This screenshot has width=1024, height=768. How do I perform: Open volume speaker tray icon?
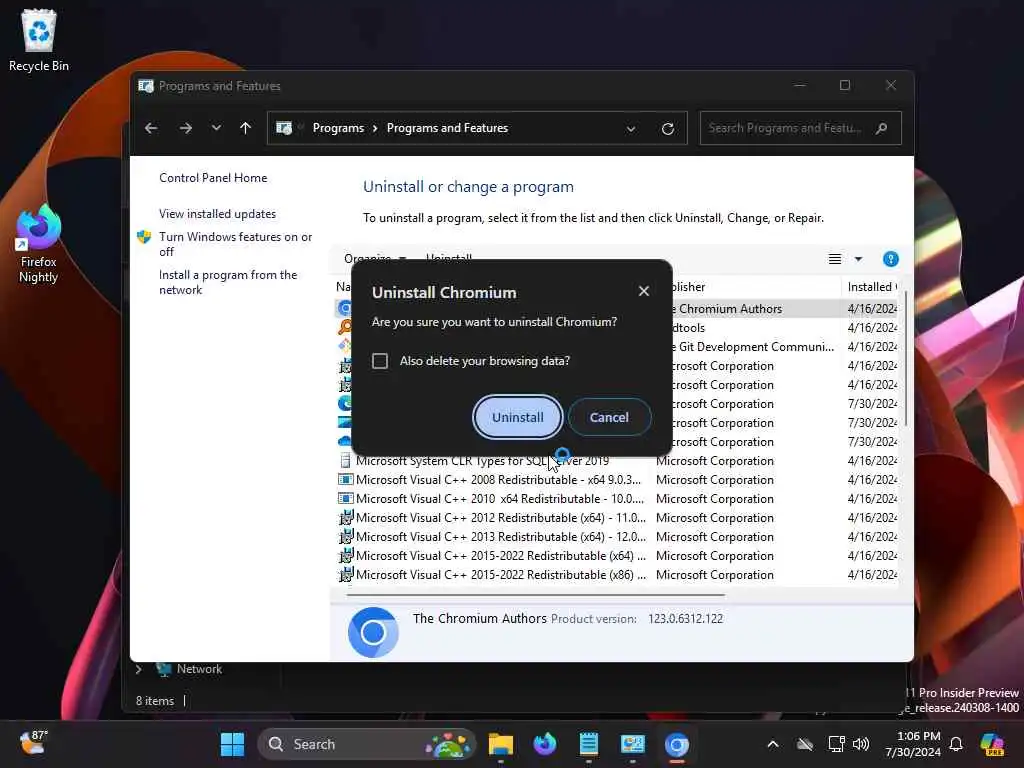click(x=861, y=744)
